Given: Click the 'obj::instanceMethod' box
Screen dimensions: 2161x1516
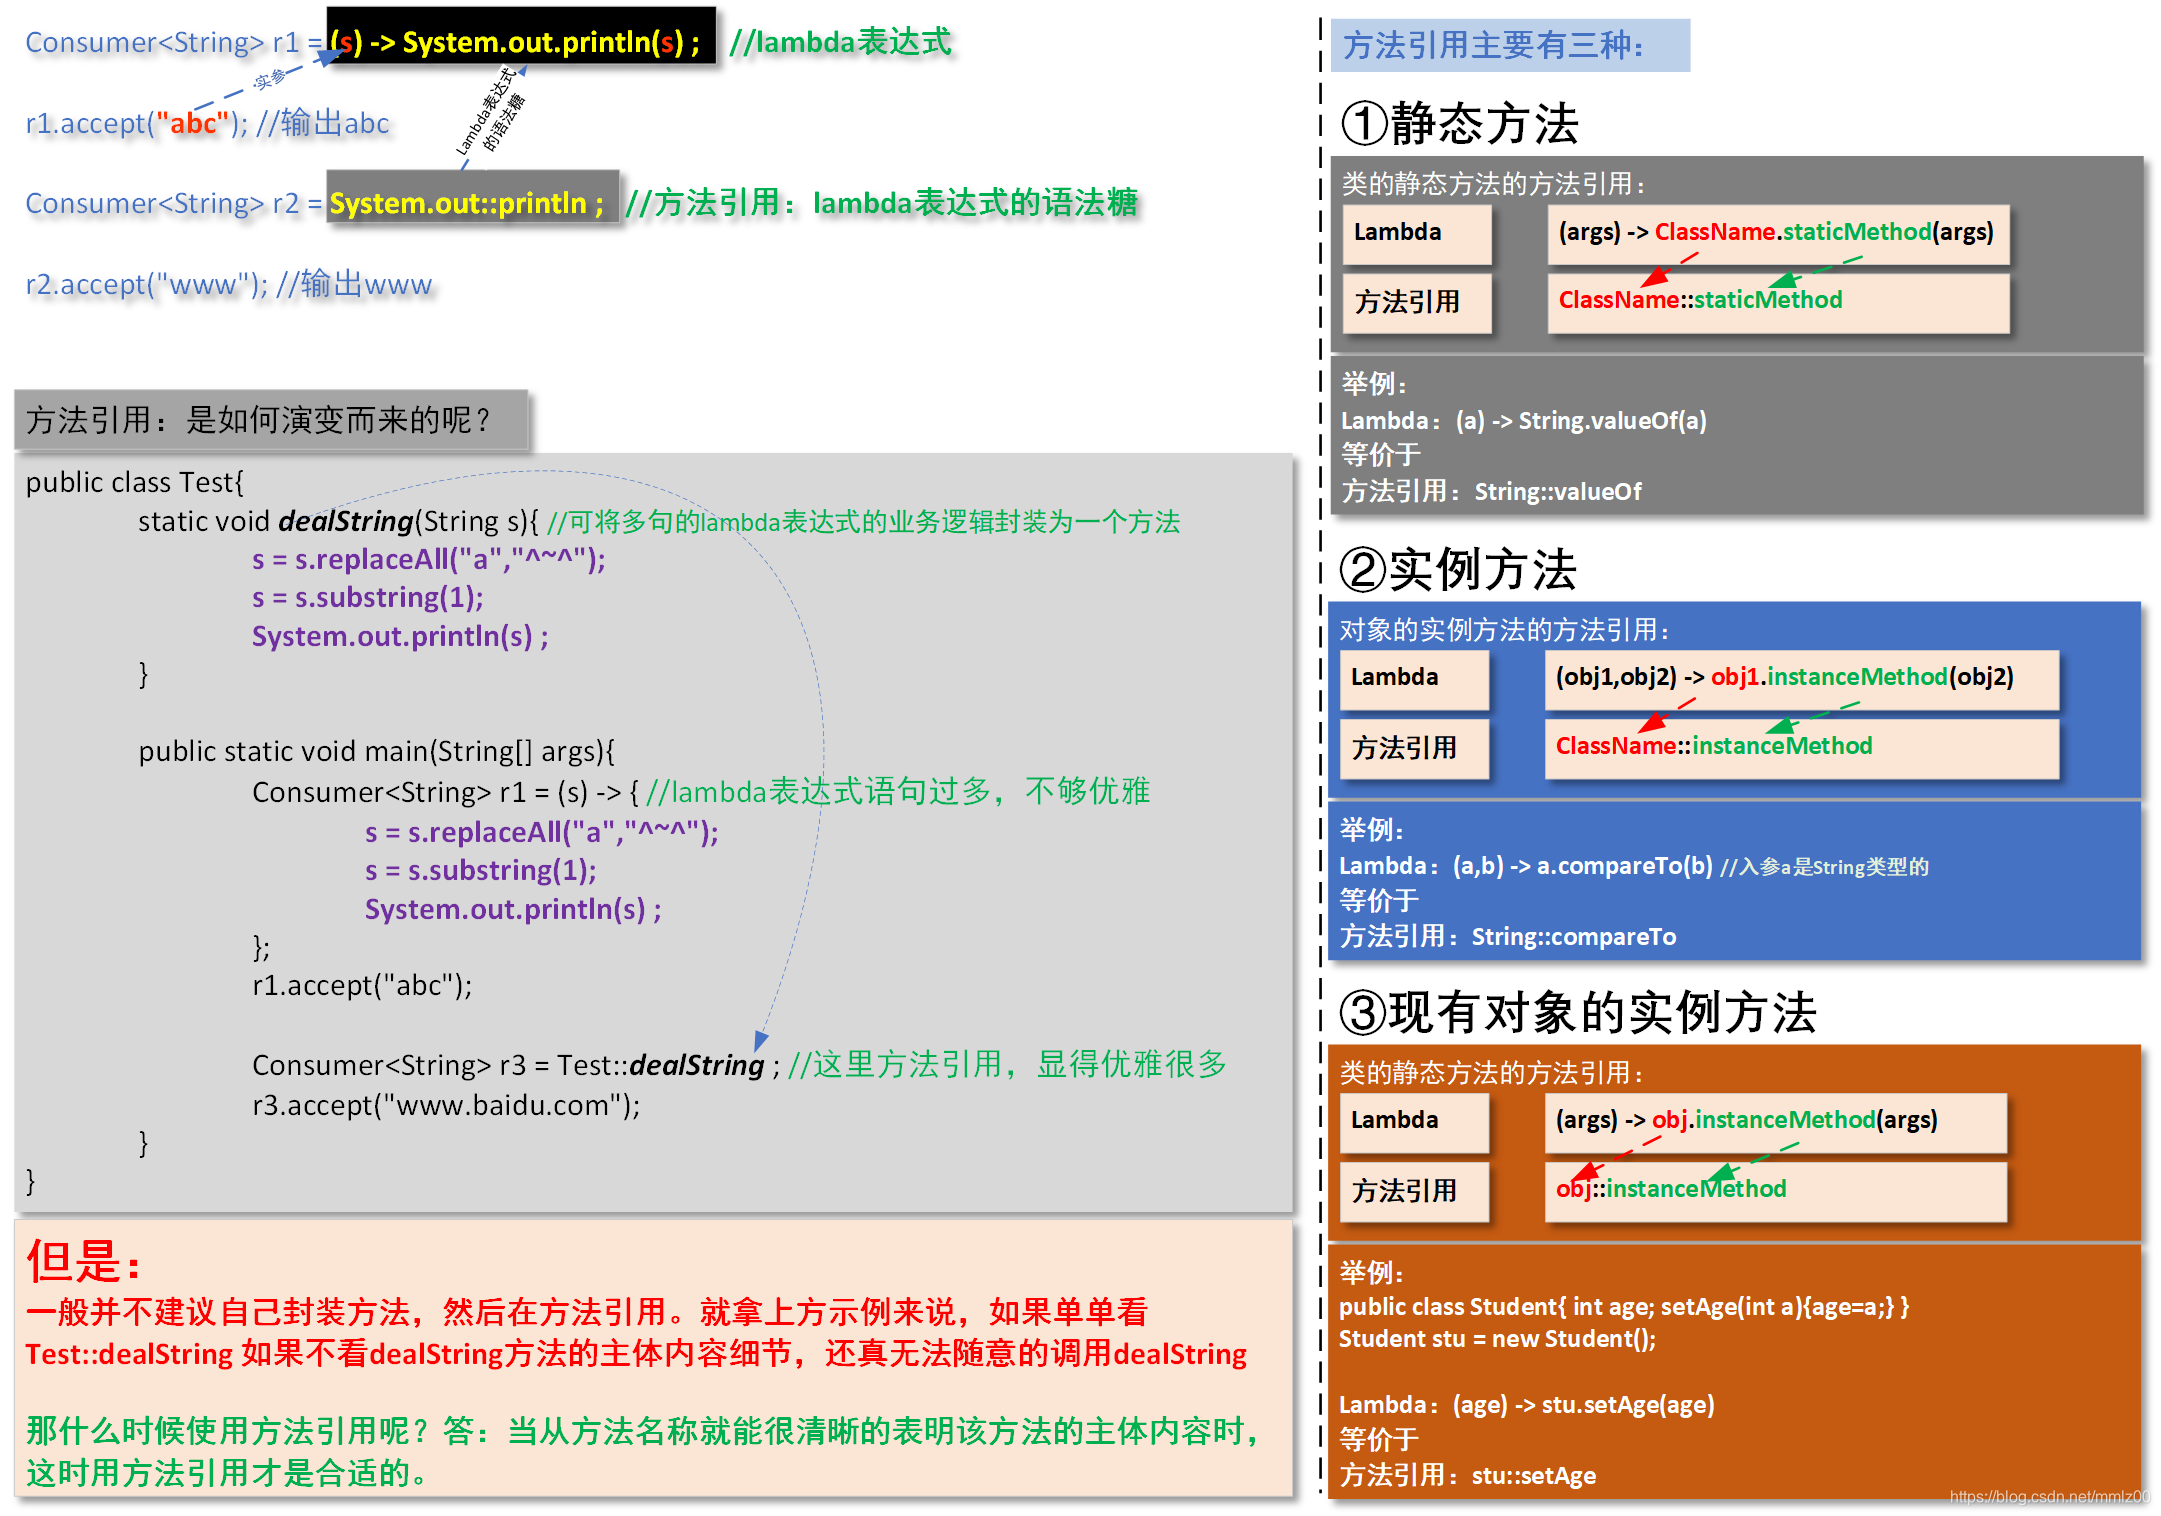Looking at the screenshot, I should pos(1775,1191).
